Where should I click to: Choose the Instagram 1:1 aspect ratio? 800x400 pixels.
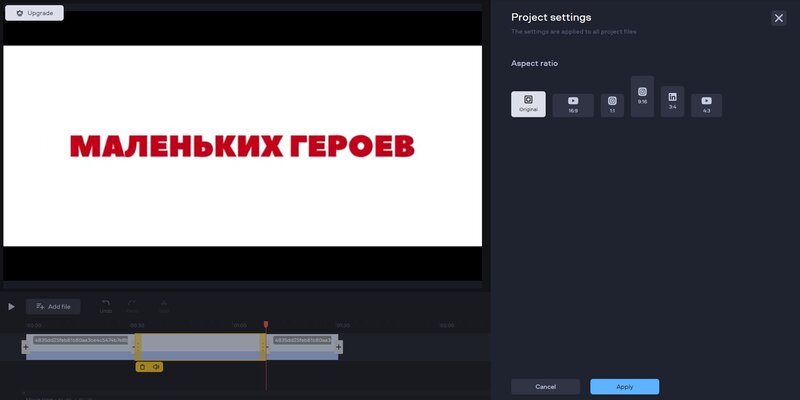point(612,105)
